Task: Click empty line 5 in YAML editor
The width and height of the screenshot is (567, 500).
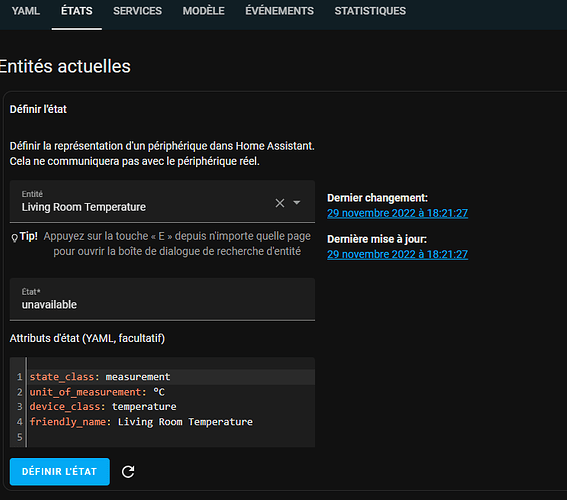Action: pyautogui.click(x=171, y=437)
